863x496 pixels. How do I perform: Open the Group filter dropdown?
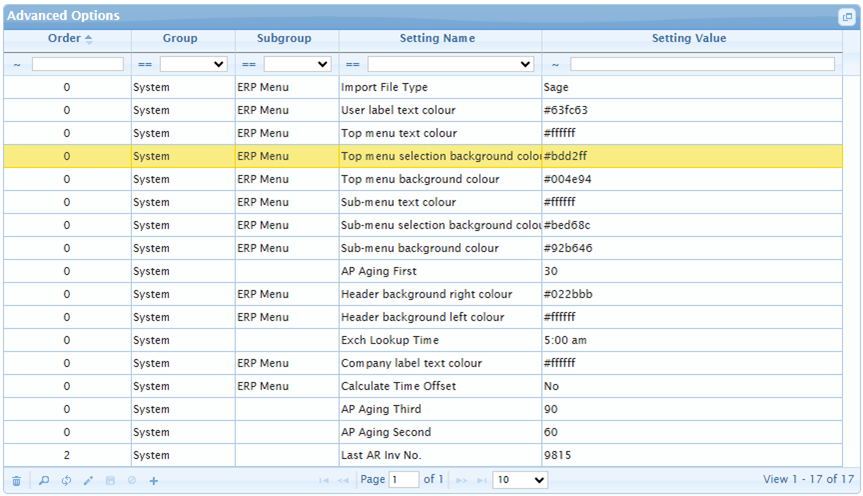193,64
